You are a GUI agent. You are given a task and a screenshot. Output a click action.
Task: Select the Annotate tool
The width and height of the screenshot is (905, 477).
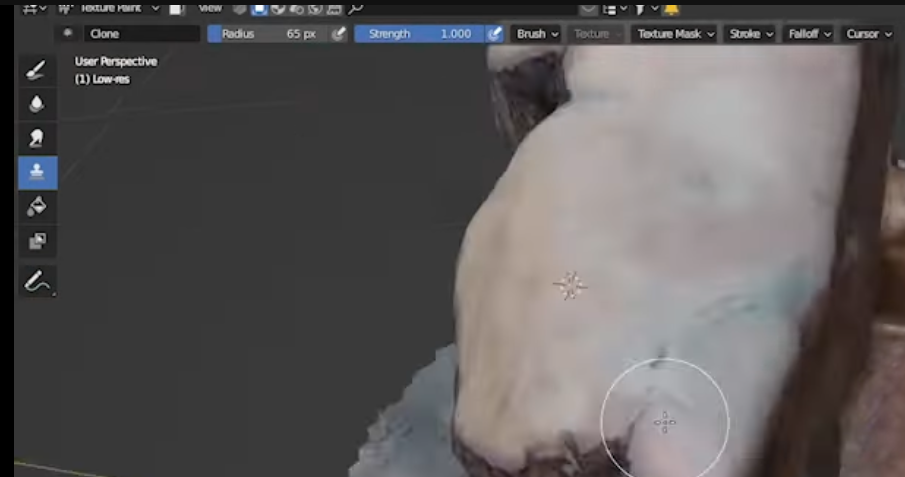38,282
